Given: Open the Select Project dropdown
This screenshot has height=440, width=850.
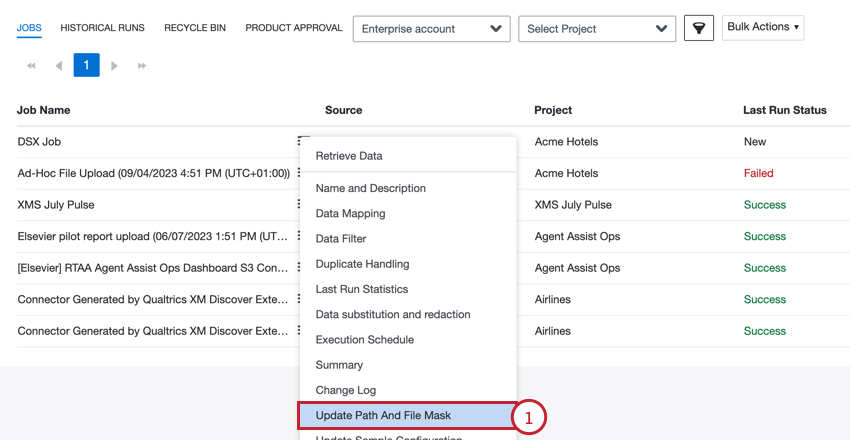Looking at the screenshot, I should pyautogui.click(x=596, y=29).
